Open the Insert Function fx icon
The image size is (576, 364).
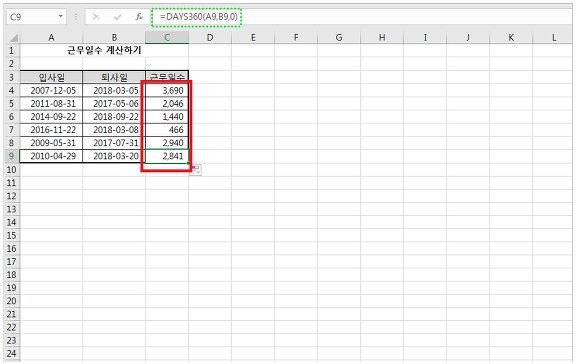pos(139,17)
